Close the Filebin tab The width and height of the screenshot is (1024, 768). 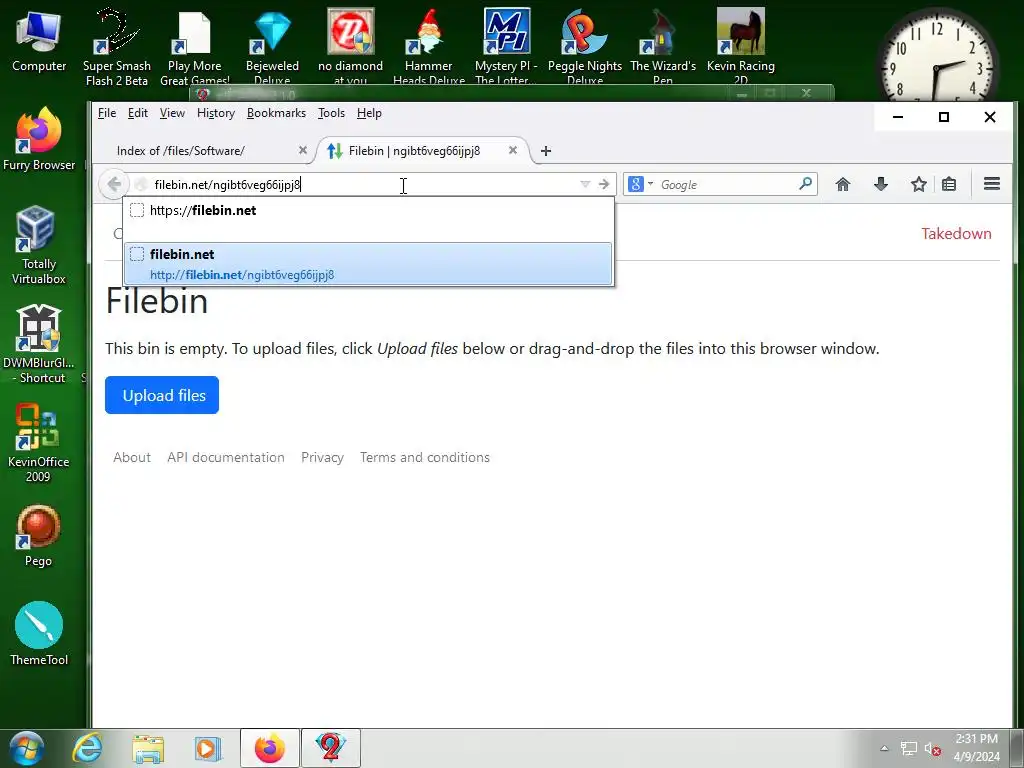pos(513,150)
